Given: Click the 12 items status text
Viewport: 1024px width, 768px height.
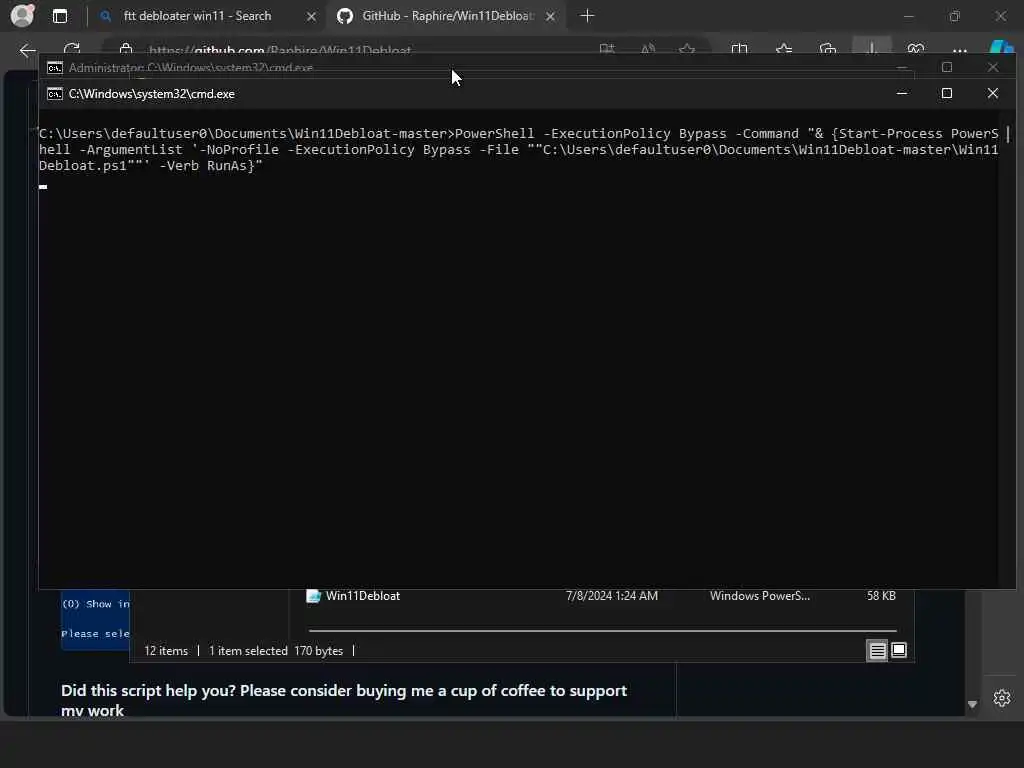Looking at the screenshot, I should pos(166,650).
